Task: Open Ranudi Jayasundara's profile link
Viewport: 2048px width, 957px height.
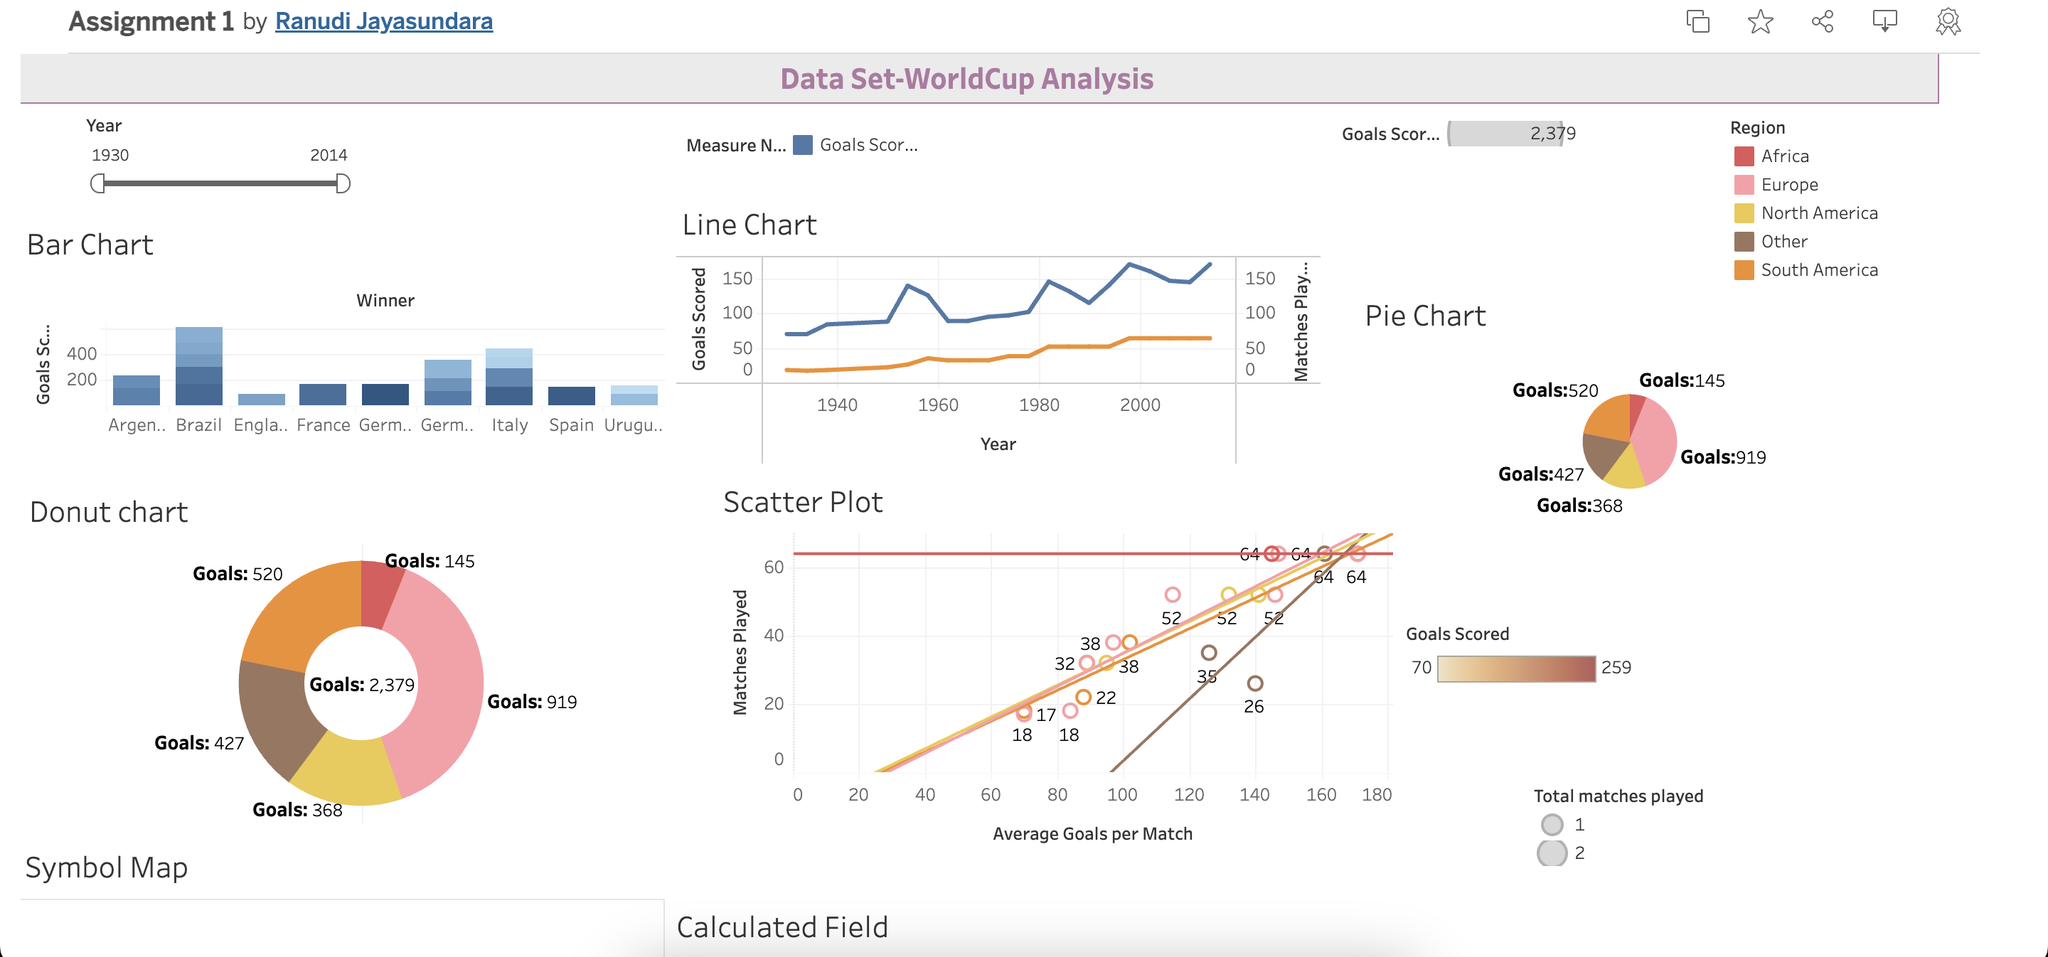Action: point(383,21)
